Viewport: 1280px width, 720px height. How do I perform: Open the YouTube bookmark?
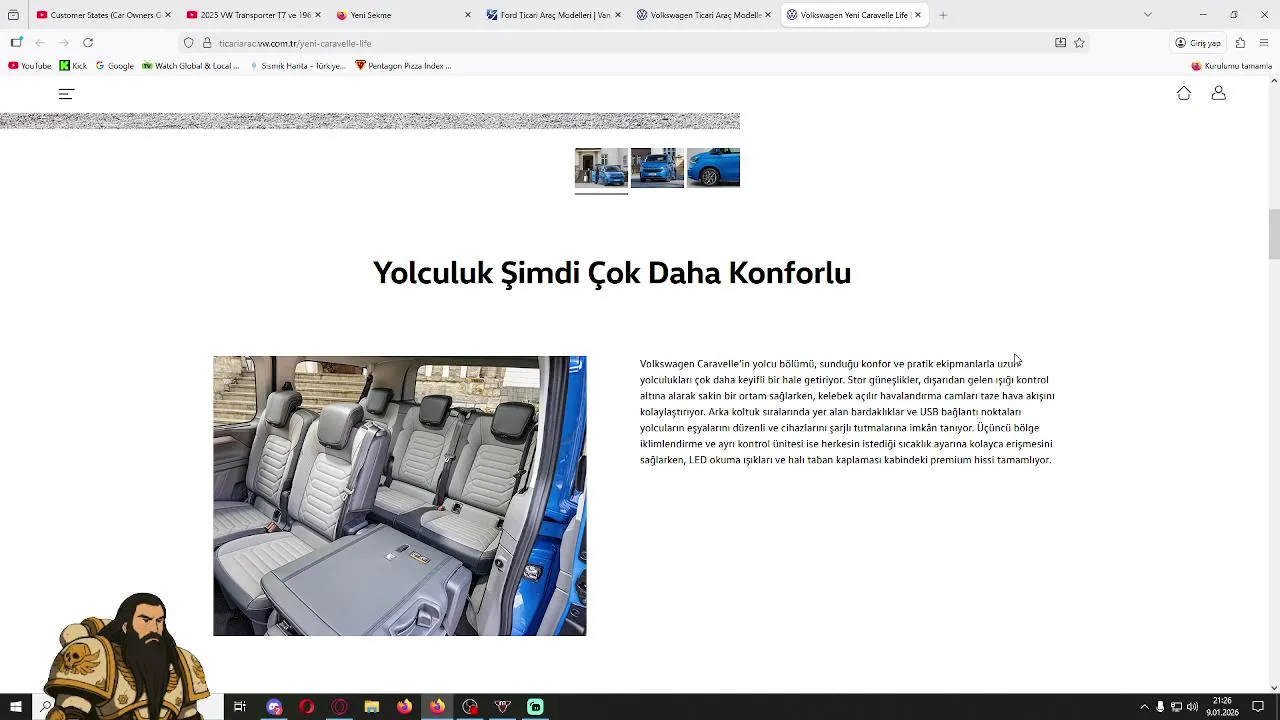coord(30,66)
